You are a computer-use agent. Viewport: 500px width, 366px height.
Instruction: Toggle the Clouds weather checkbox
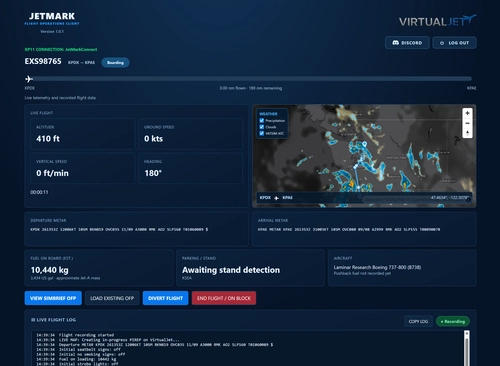[x=262, y=127]
